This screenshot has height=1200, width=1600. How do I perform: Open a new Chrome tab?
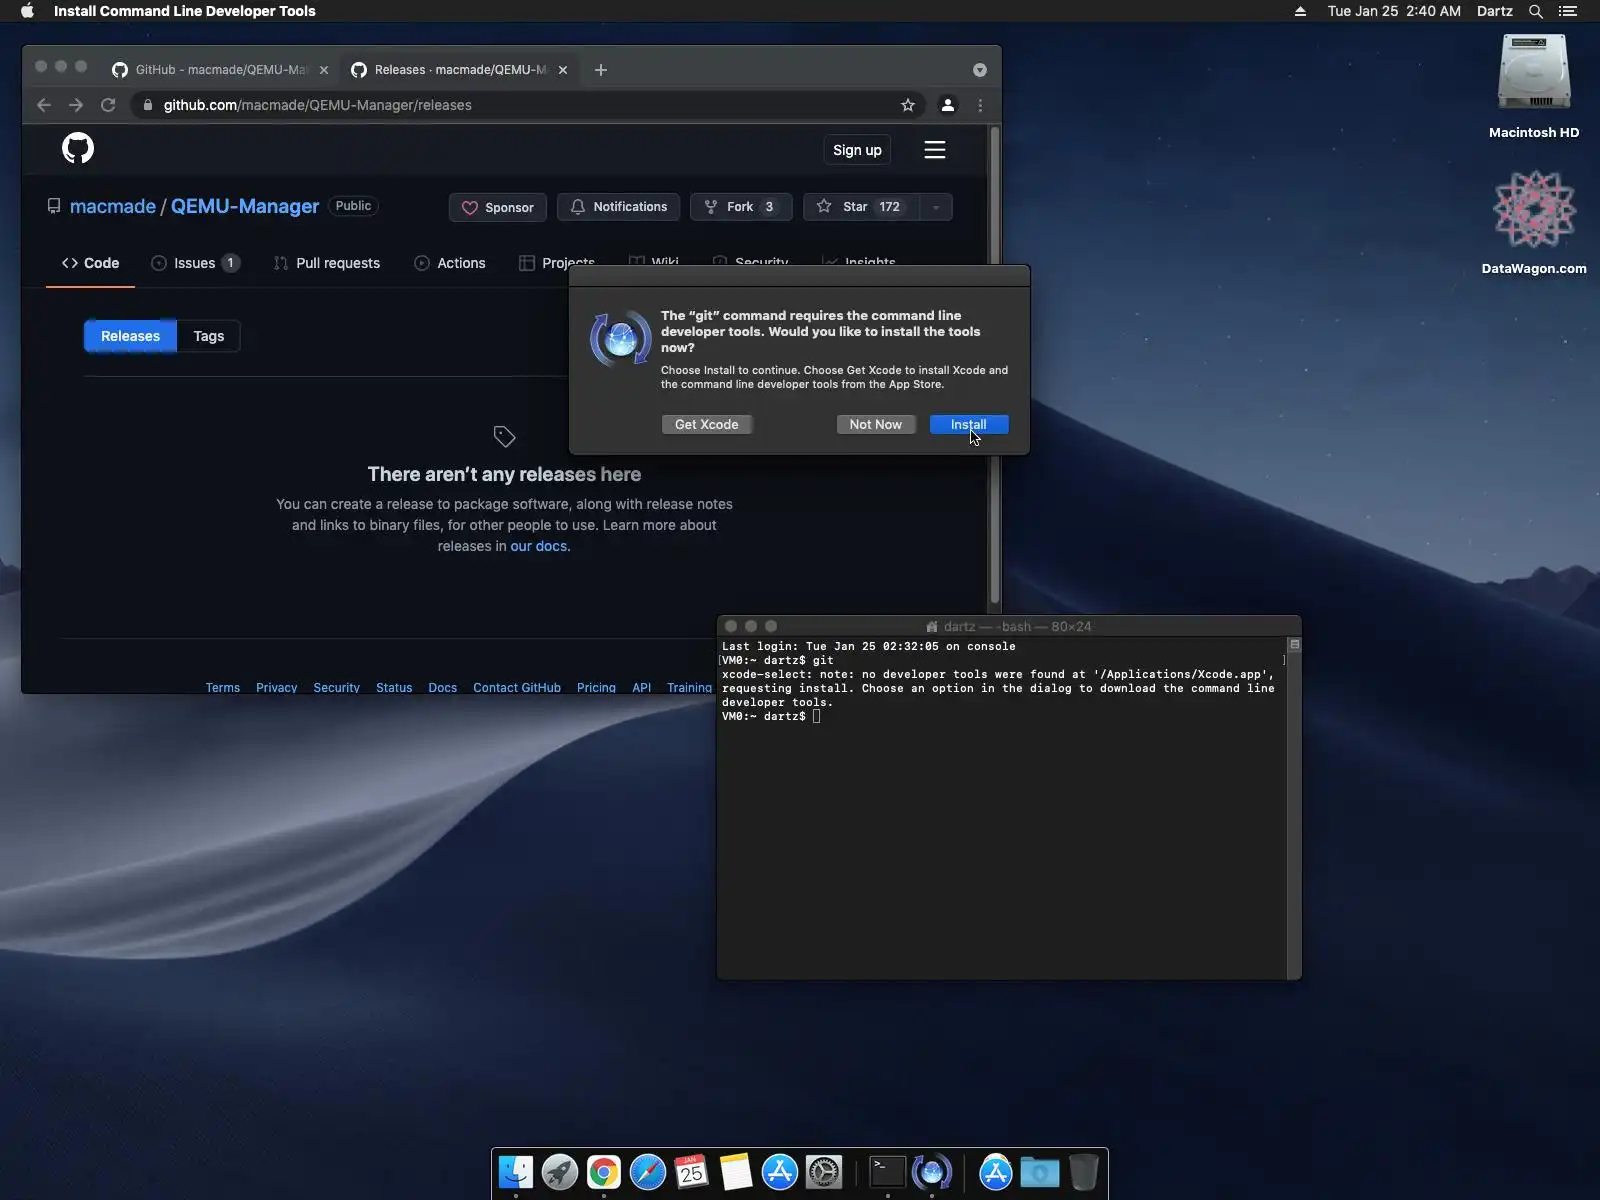[601, 70]
